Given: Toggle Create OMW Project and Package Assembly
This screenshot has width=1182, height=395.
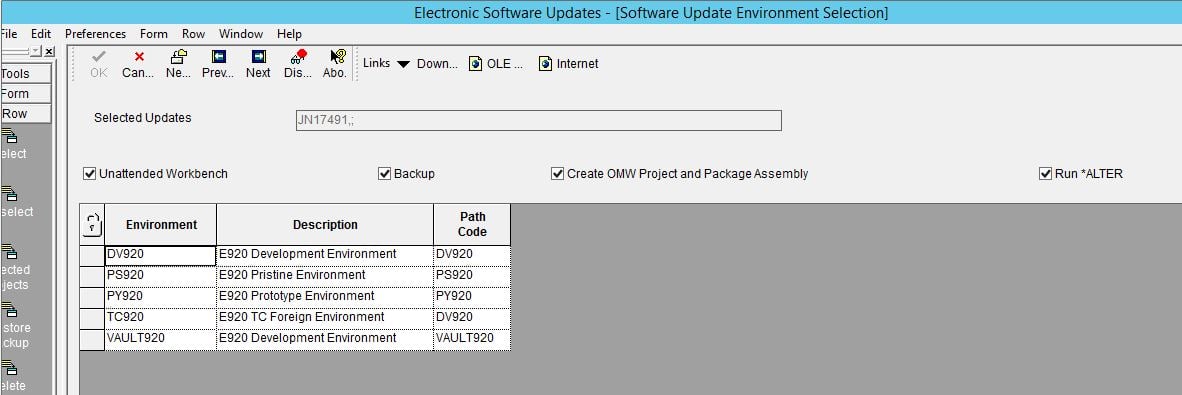Looking at the screenshot, I should pyautogui.click(x=558, y=174).
